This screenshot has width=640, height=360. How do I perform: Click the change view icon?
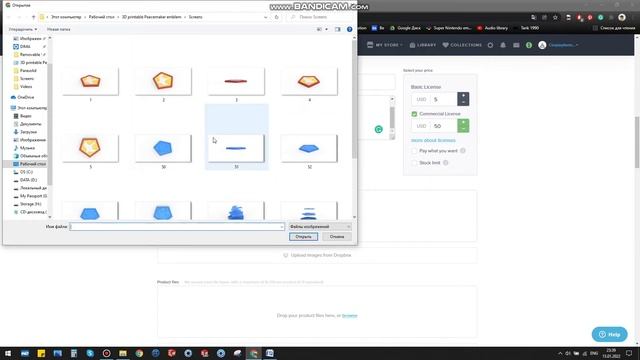(320, 29)
